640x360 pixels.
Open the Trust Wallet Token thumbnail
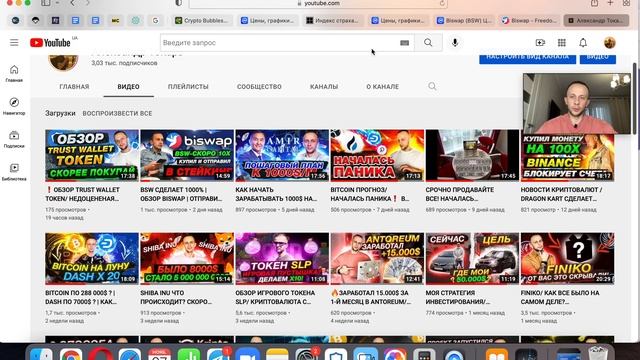coord(92,156)
